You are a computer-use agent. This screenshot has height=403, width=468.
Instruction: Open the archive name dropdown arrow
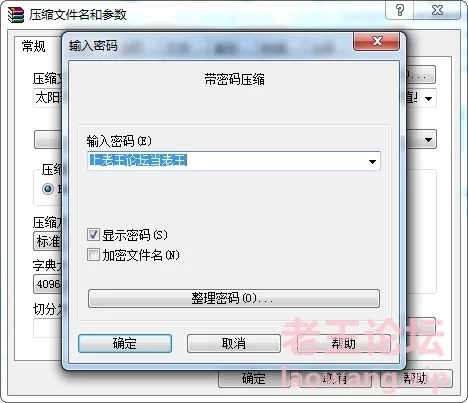[x=428, y=98]
